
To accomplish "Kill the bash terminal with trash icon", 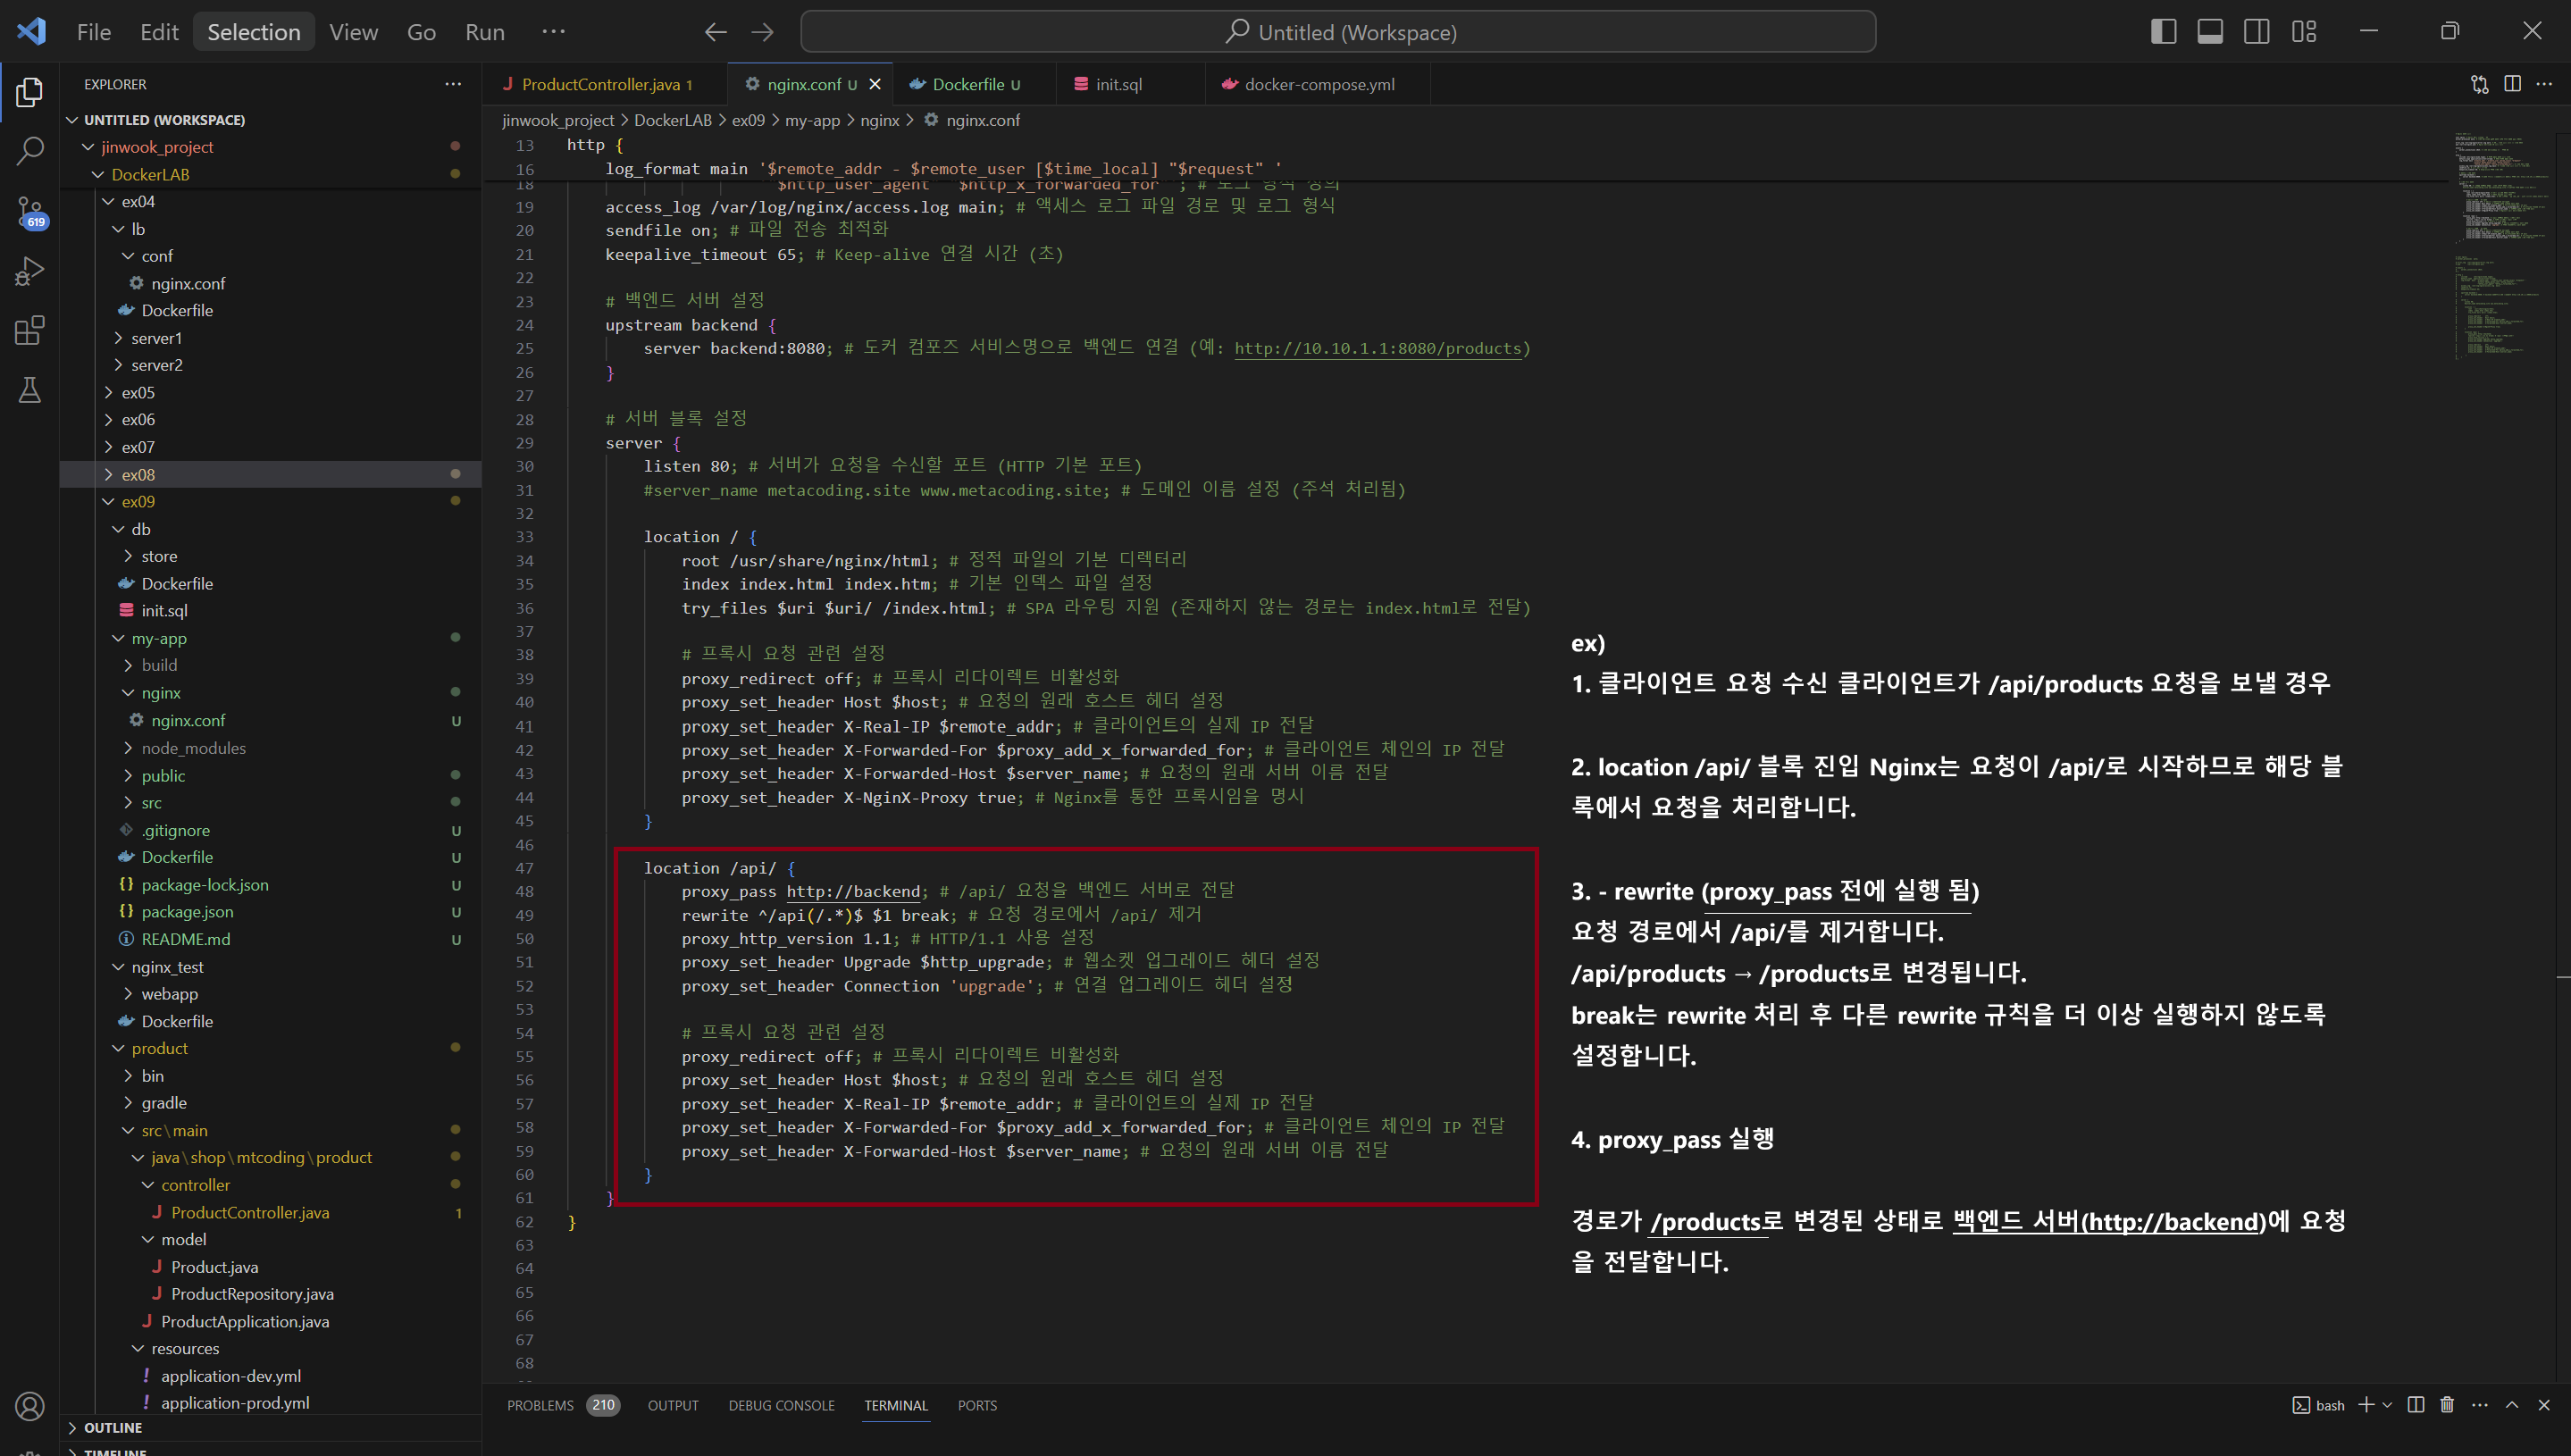I will [2447, 1405].
